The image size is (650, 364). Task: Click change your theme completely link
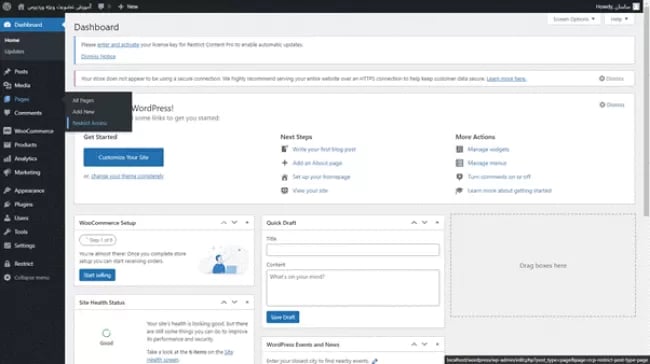coord(127,176)
